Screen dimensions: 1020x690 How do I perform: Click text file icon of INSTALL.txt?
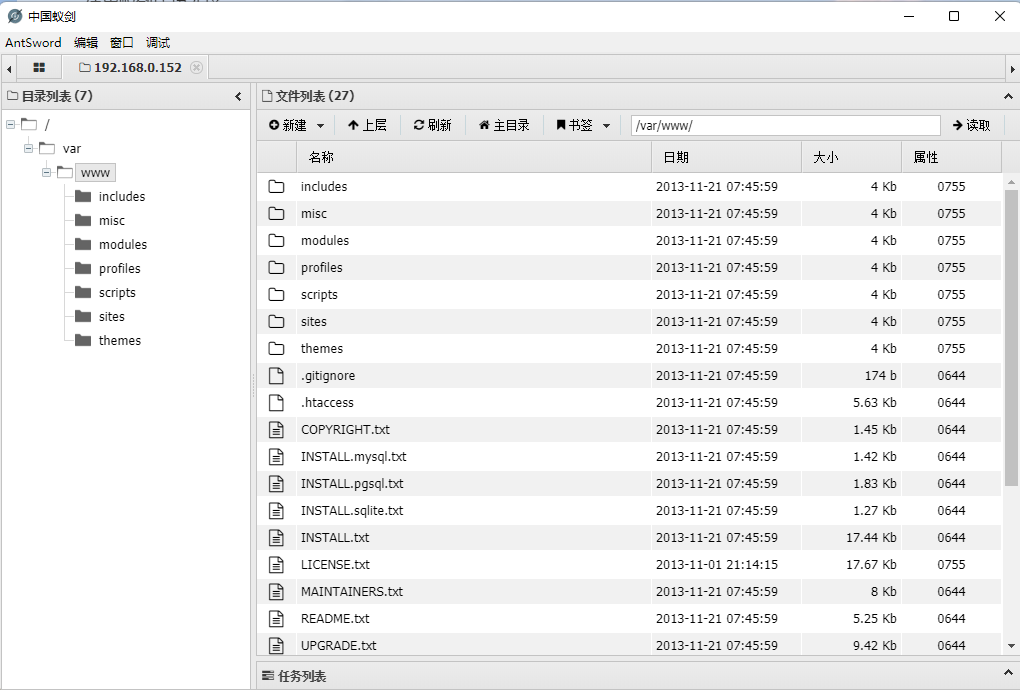276,537
